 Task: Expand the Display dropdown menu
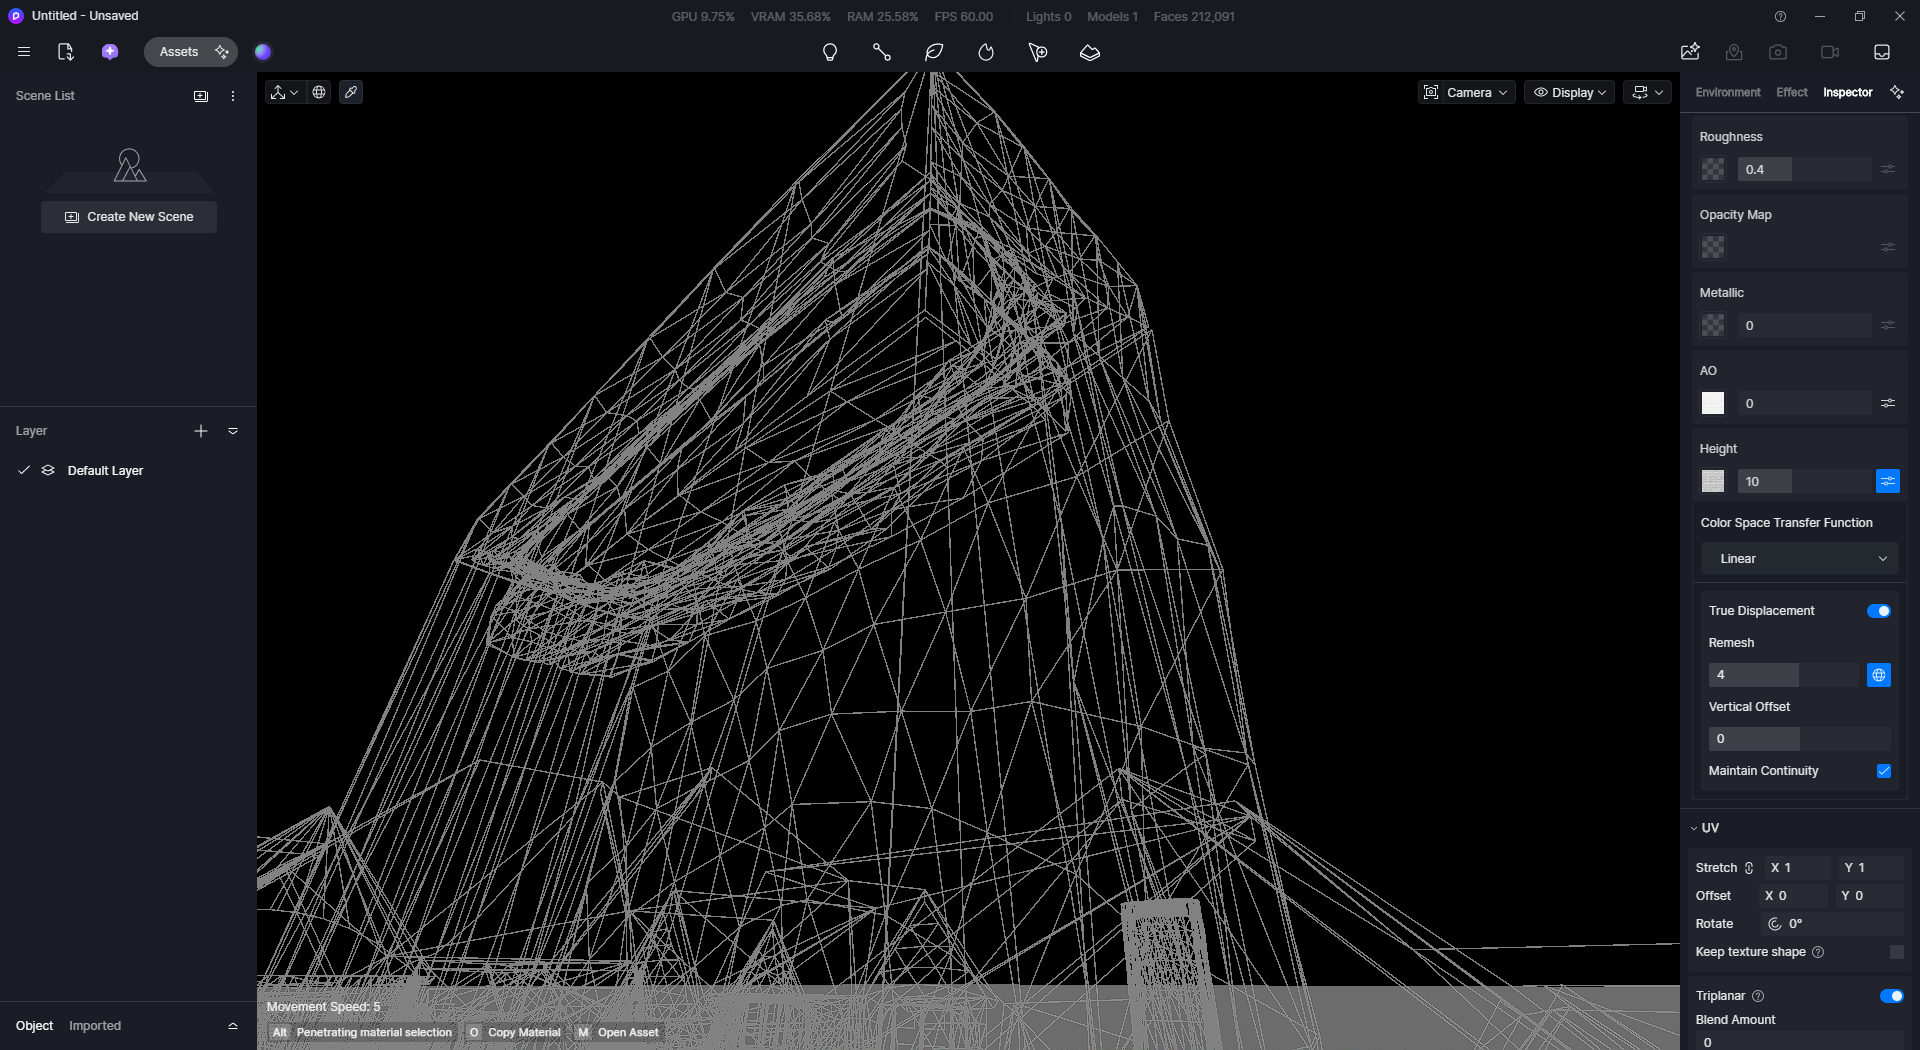(x=1569, y=92)
